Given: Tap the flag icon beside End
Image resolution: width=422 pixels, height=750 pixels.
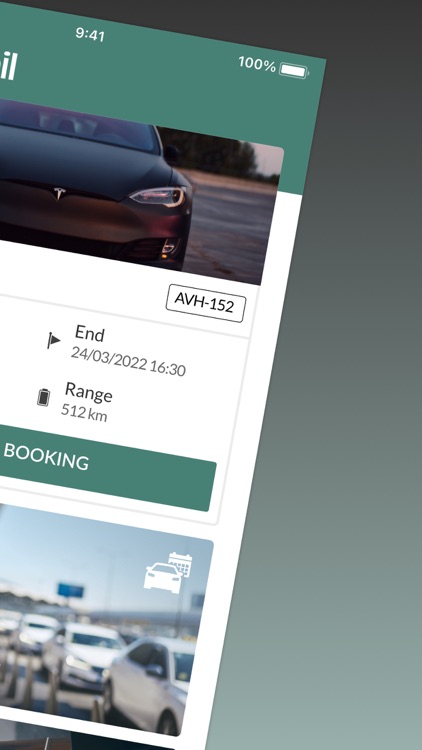Looking at the screenshot, I should click(x=53, y=340).
